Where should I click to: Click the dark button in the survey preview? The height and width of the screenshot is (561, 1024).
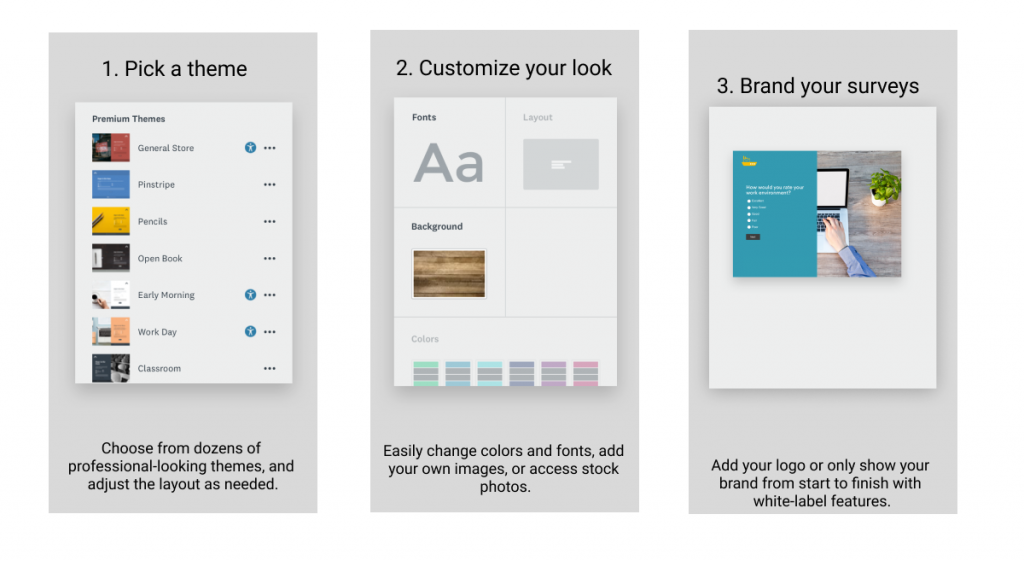[x=752, y=237]
